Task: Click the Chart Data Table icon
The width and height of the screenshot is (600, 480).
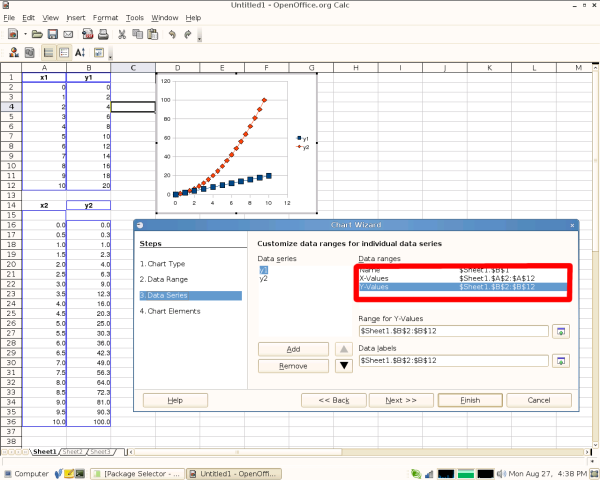Action: pyautogui.click(x=29, y=52)
